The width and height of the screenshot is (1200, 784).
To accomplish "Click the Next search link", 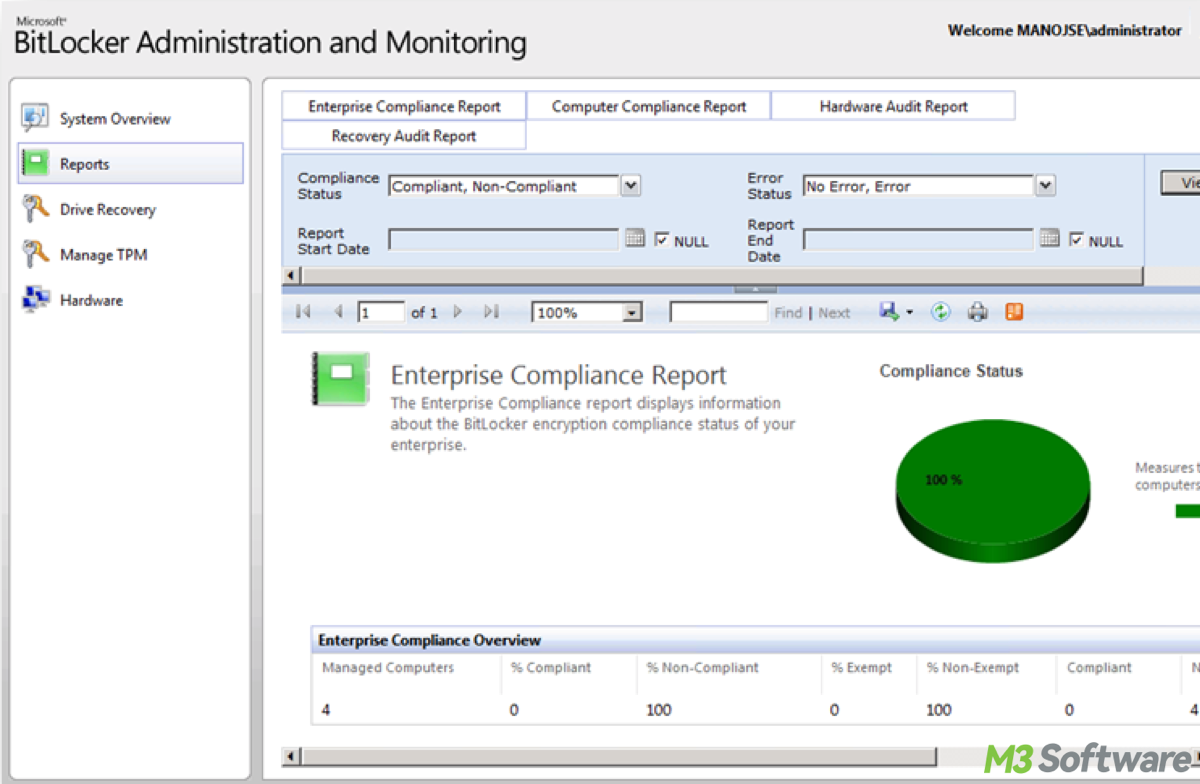I will point(834,313).
